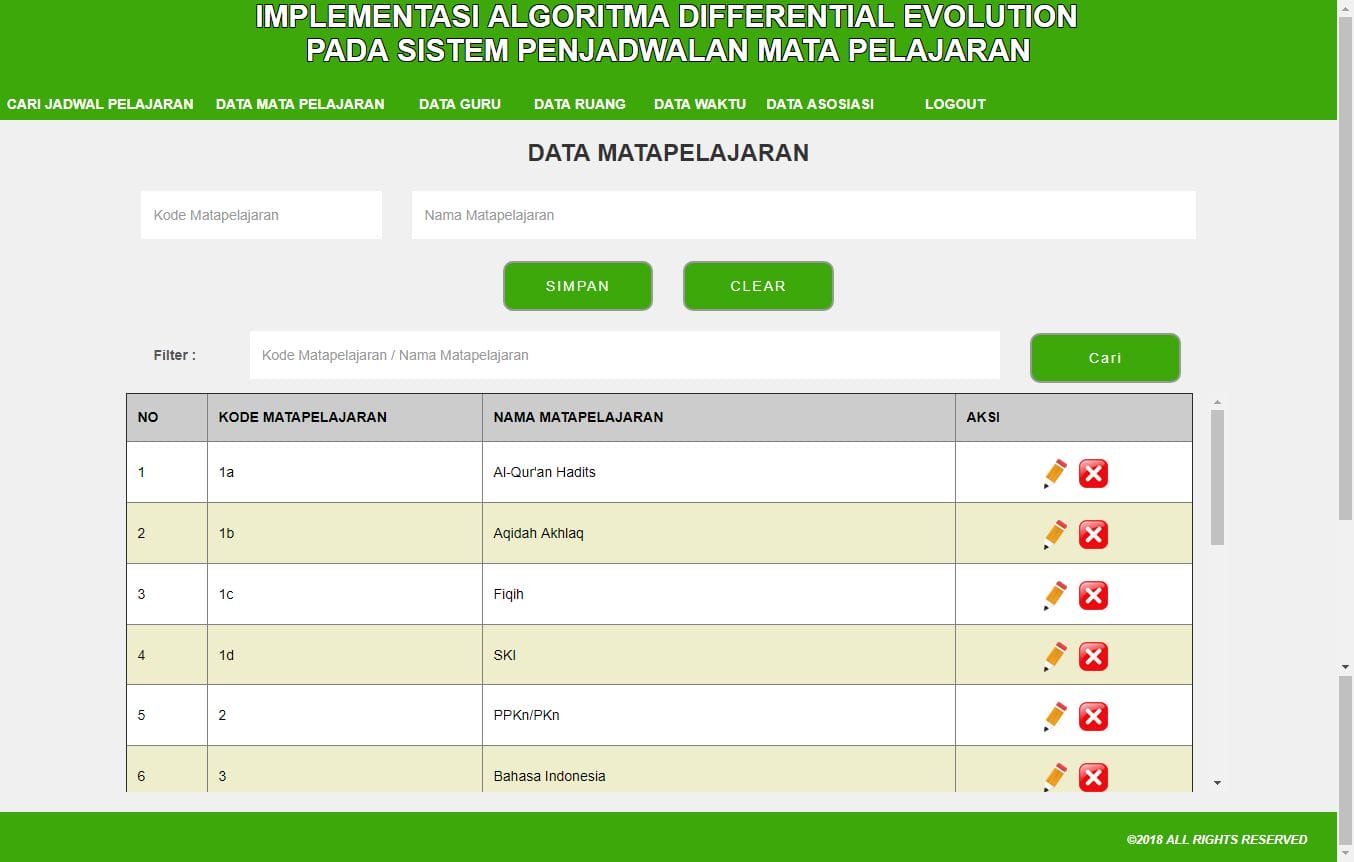The width and height of the screenshot is (1354, 862).
Task: Focus the Kode Matapelajaran input field
Action: pyautogui.click(x=261, y=215)
